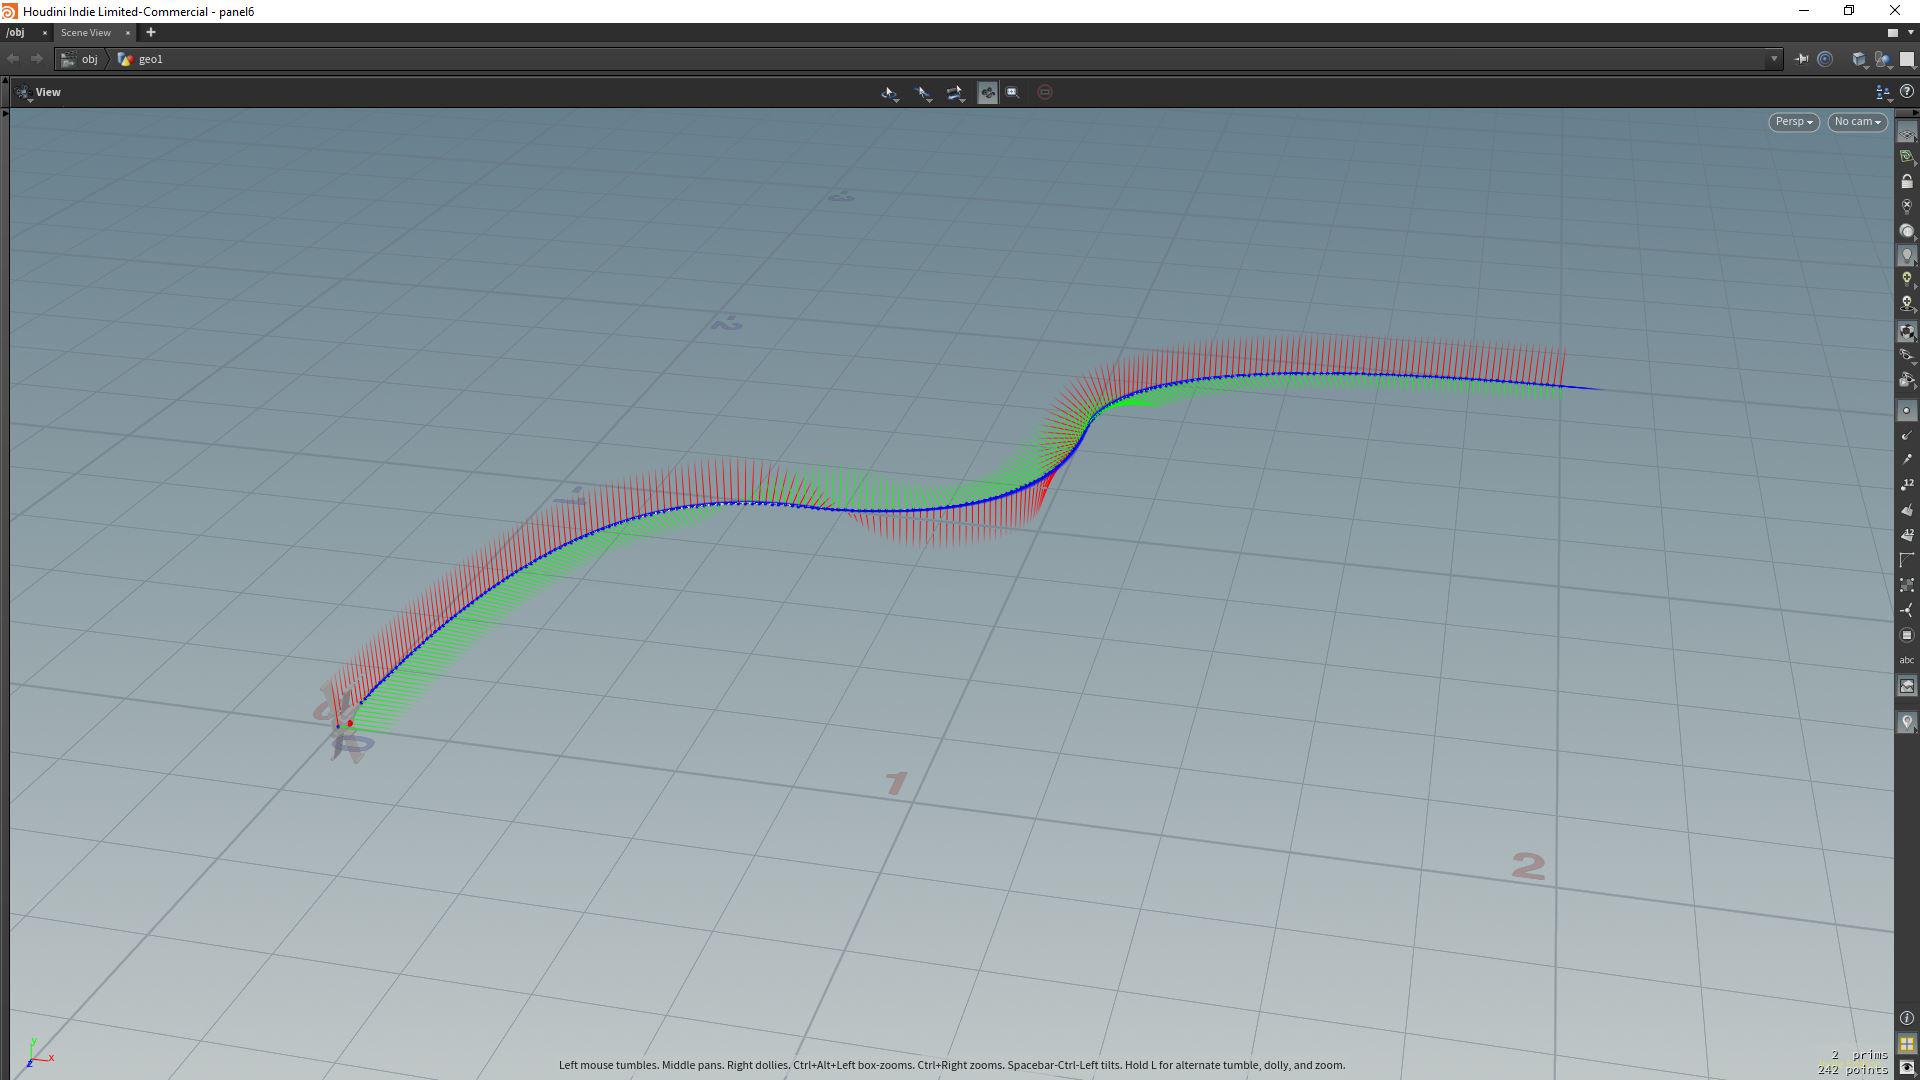1920x1080 pixels.
Task: Open the Help question mark icon
Action: (1908, 92)
